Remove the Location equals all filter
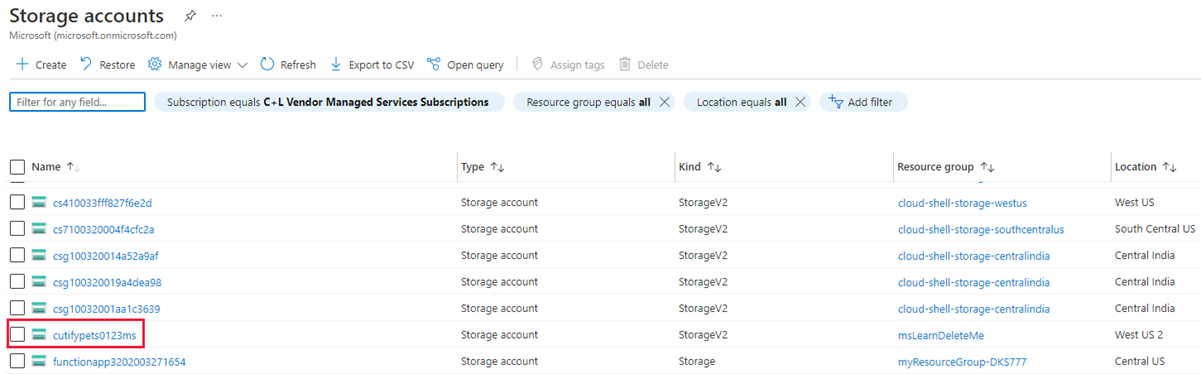Image resolution: width=1201 pixels, height=374 pixels. (x=800, y=102)
